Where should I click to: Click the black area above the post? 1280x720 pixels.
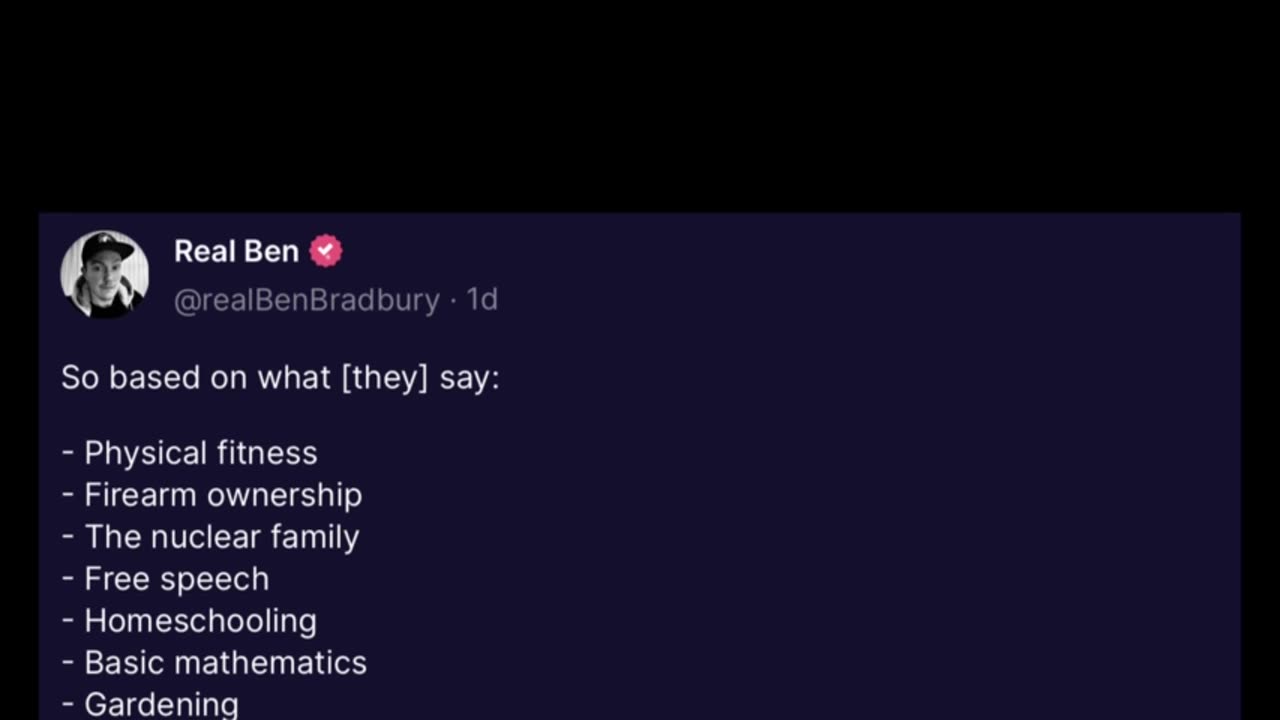click(640, 105)
